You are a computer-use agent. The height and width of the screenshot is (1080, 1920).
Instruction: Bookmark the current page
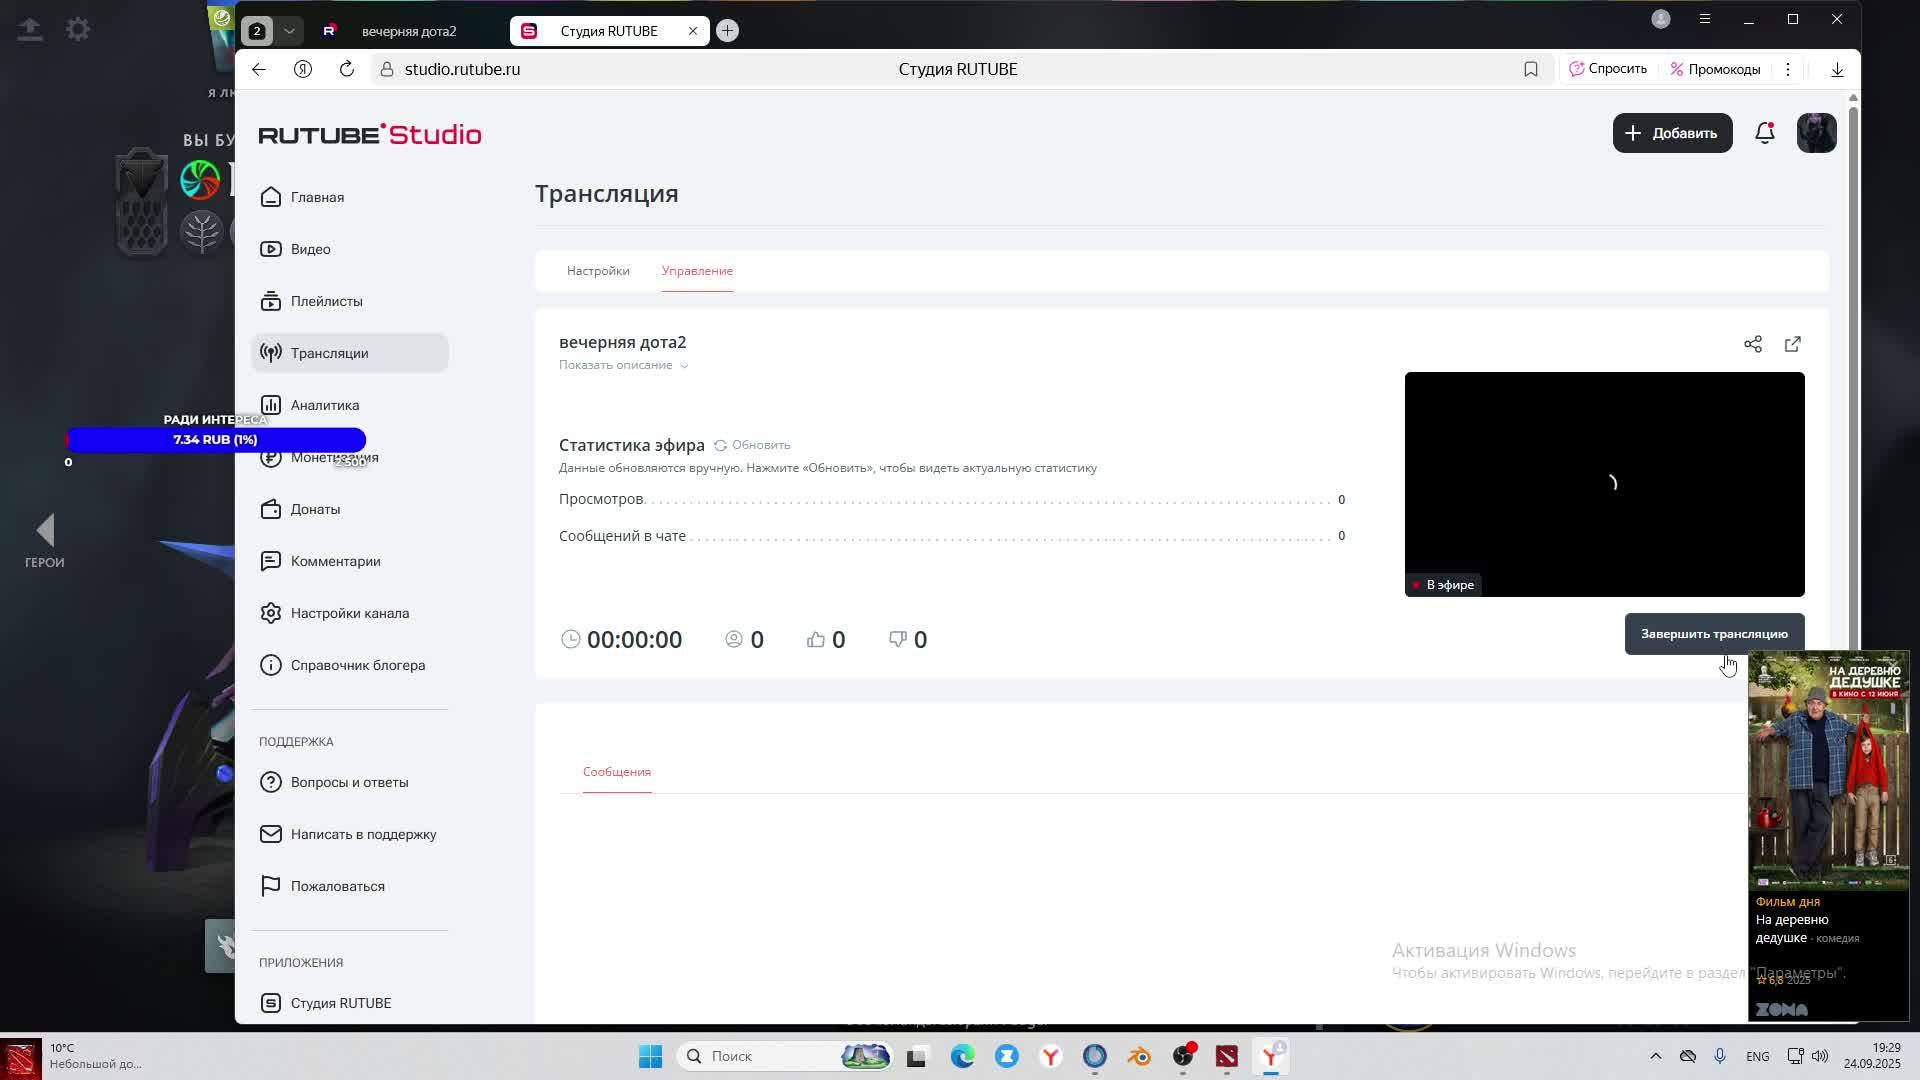tap(1530, 69)
